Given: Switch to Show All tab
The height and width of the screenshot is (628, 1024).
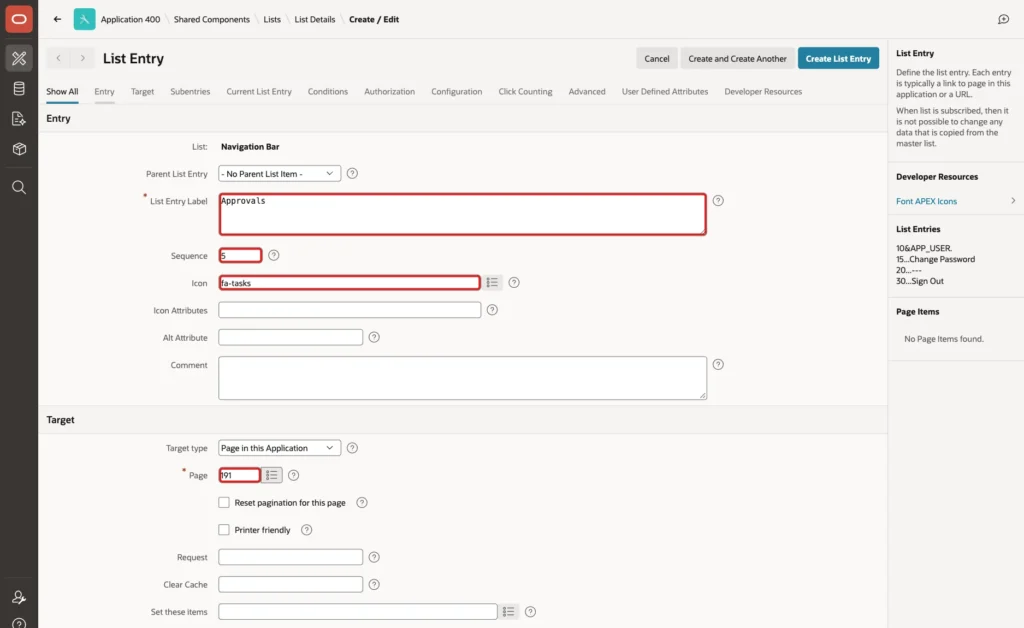Looking at the screenshot, I should 62,91.
